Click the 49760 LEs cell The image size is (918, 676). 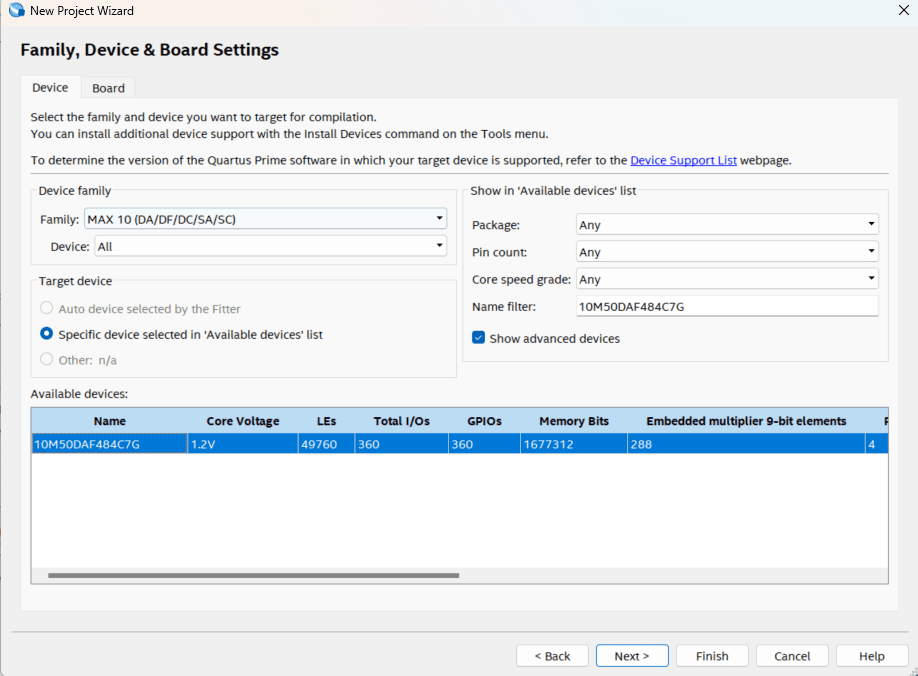[326, 444]
